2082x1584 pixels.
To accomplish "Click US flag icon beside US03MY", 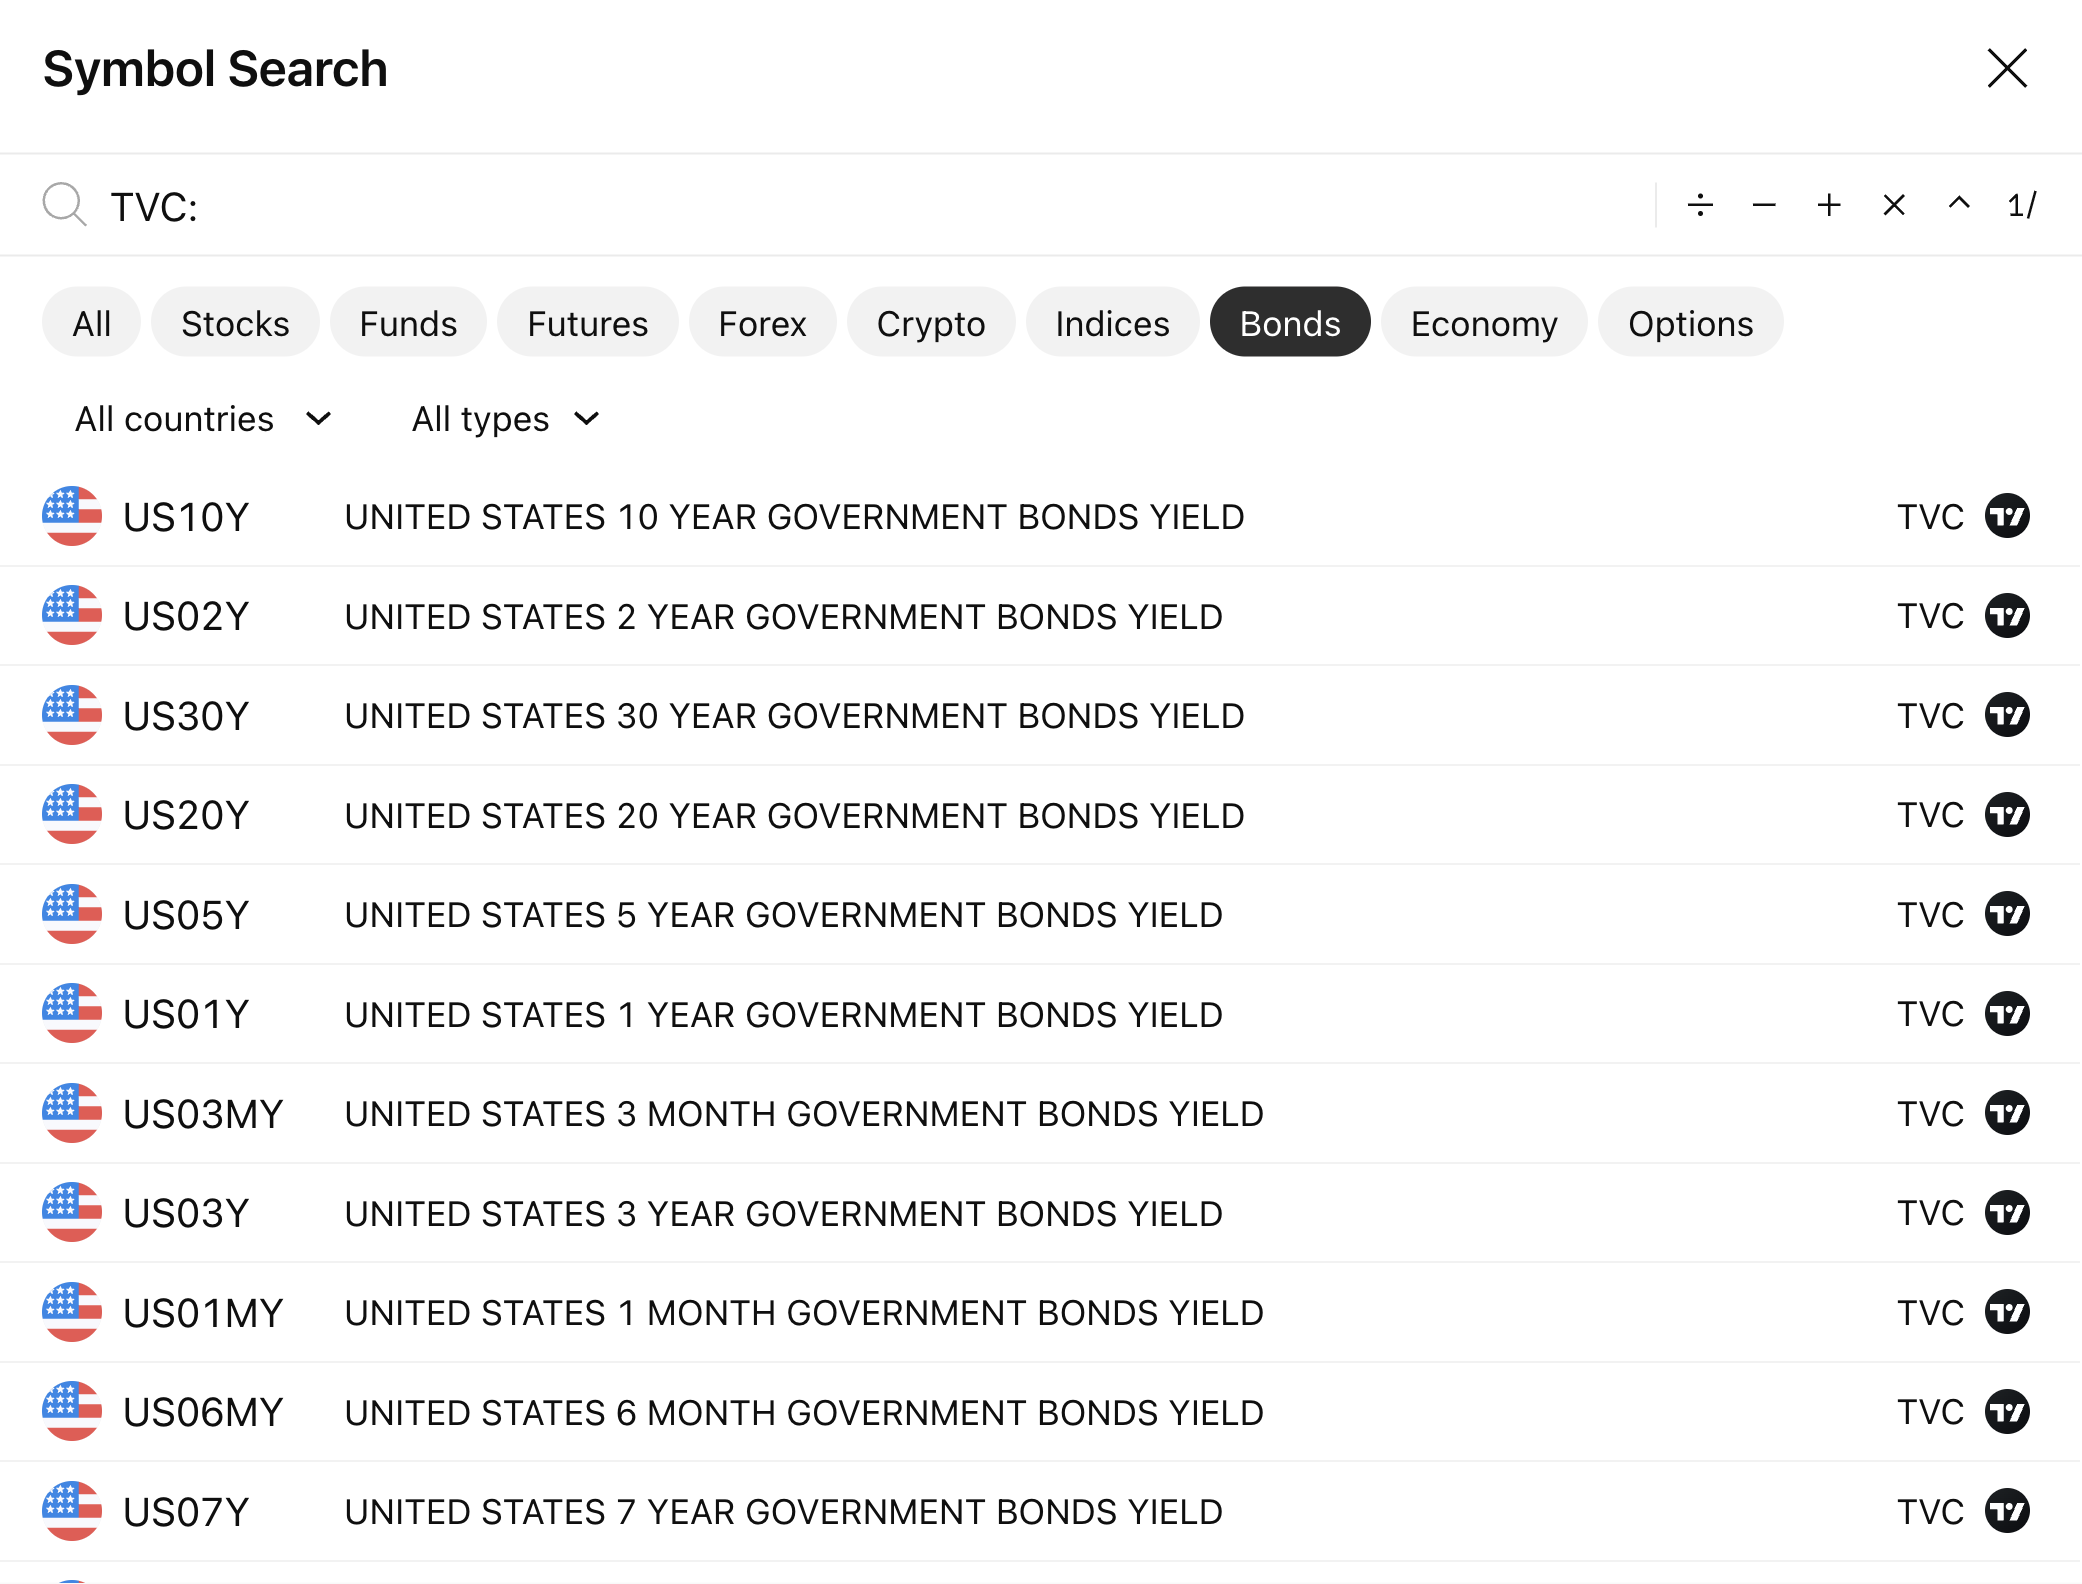I will click(72, 1113).
